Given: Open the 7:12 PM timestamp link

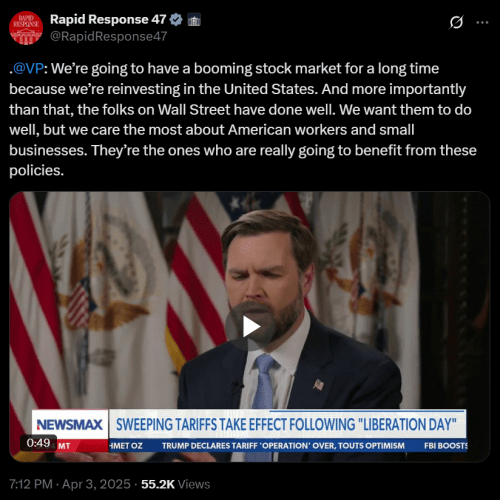Looking at the screenshot, I should (31, 484).
